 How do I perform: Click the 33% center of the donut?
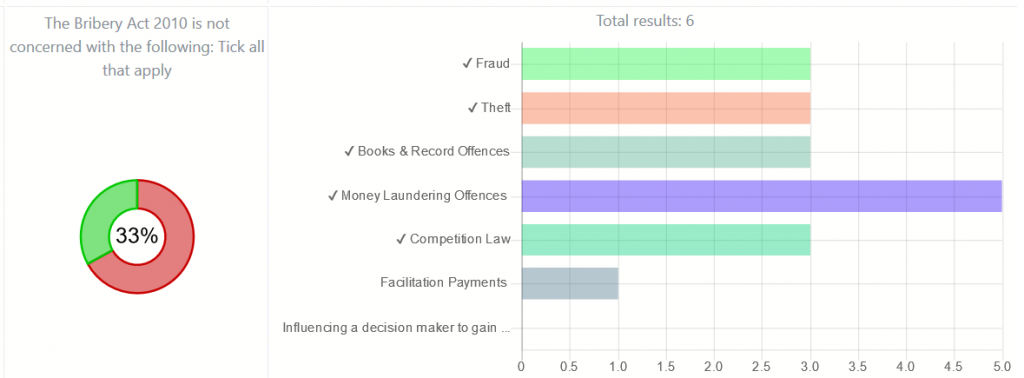click(x=137, y=236)
